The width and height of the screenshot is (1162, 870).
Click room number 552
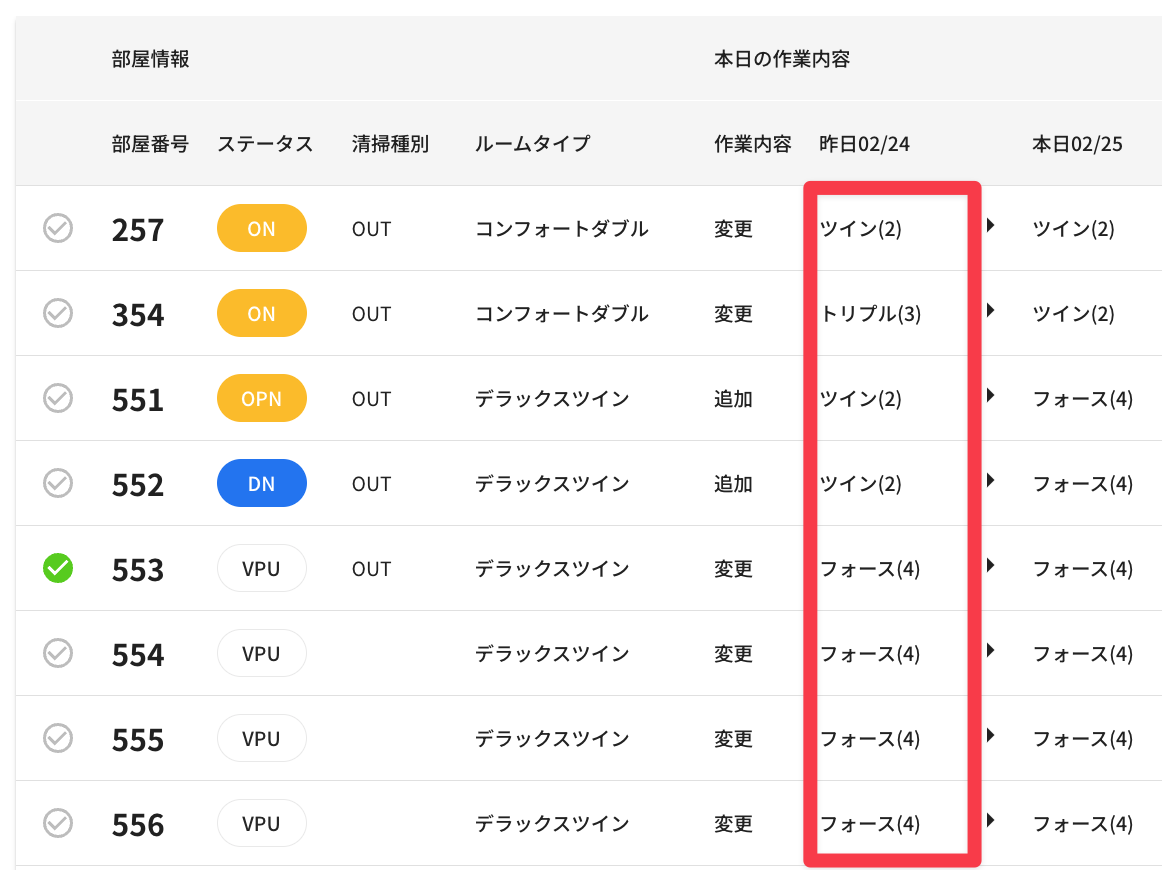138,485
